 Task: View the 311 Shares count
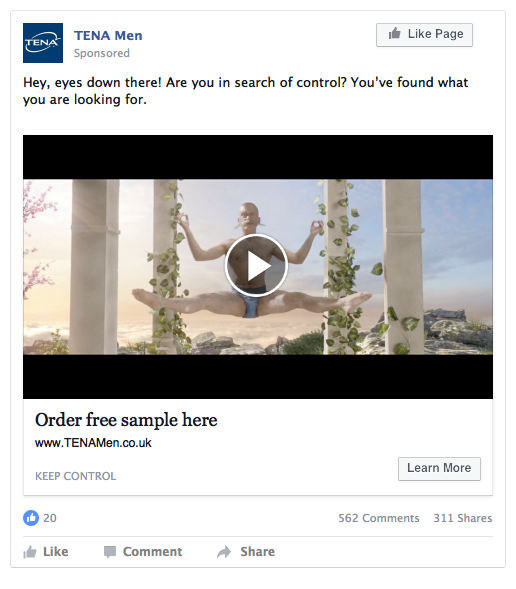[463, 518]
